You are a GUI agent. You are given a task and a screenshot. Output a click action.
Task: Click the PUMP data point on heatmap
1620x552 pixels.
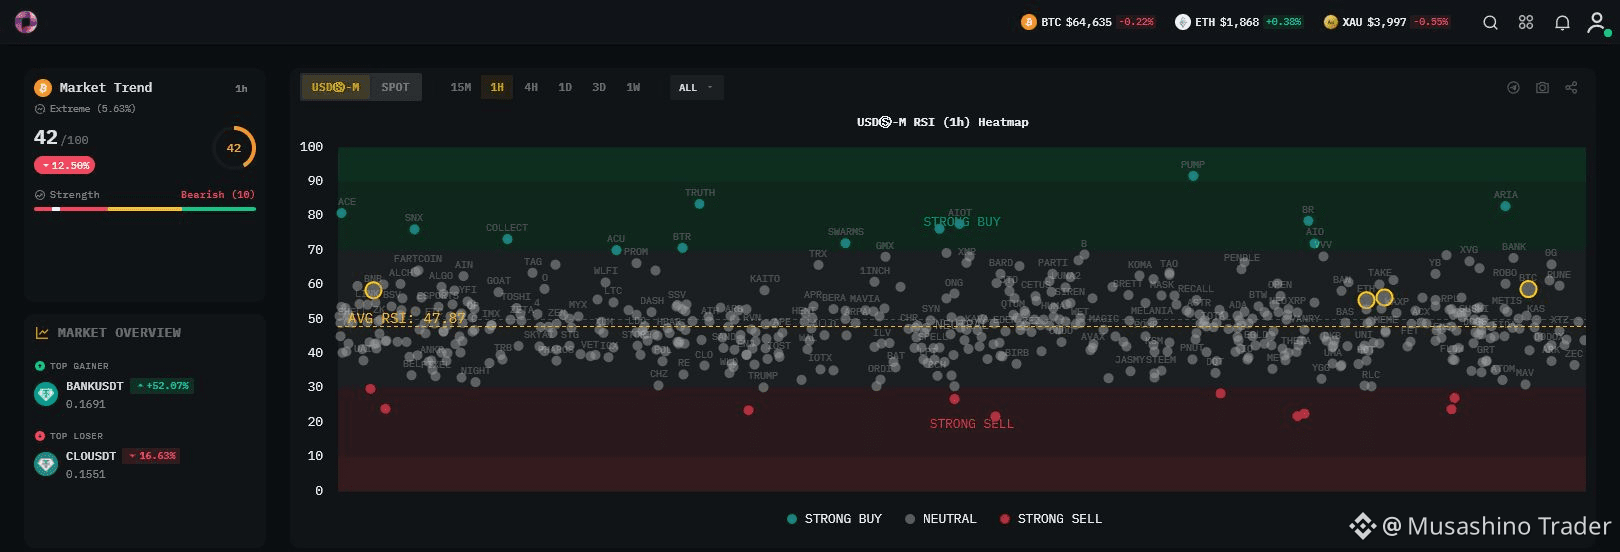point(1193,176)
